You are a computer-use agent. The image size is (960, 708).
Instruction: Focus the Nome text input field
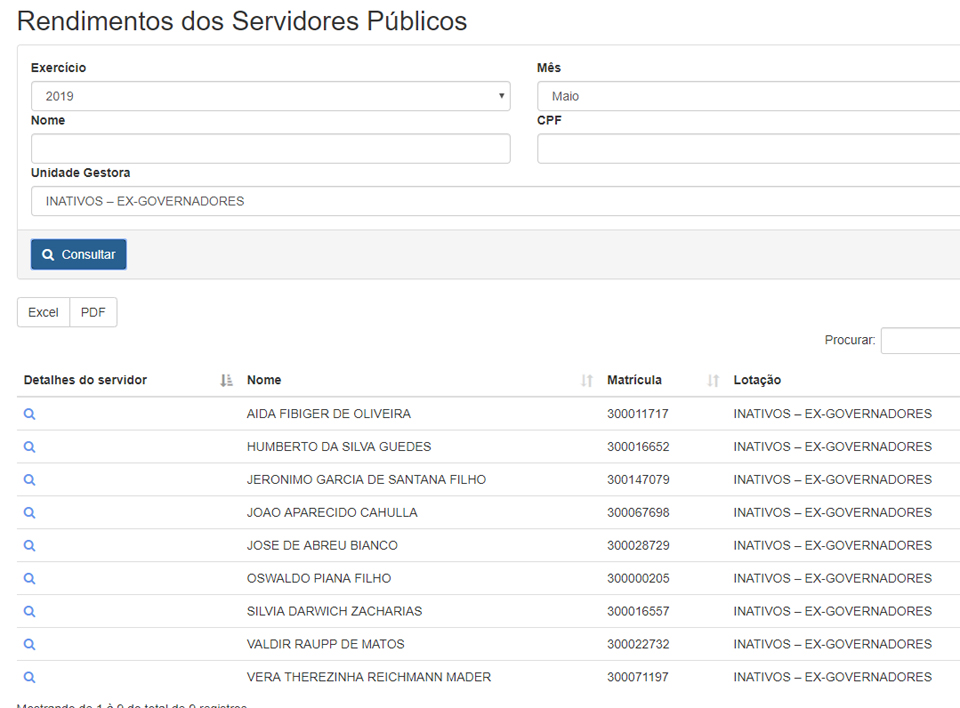coord(270,149)
